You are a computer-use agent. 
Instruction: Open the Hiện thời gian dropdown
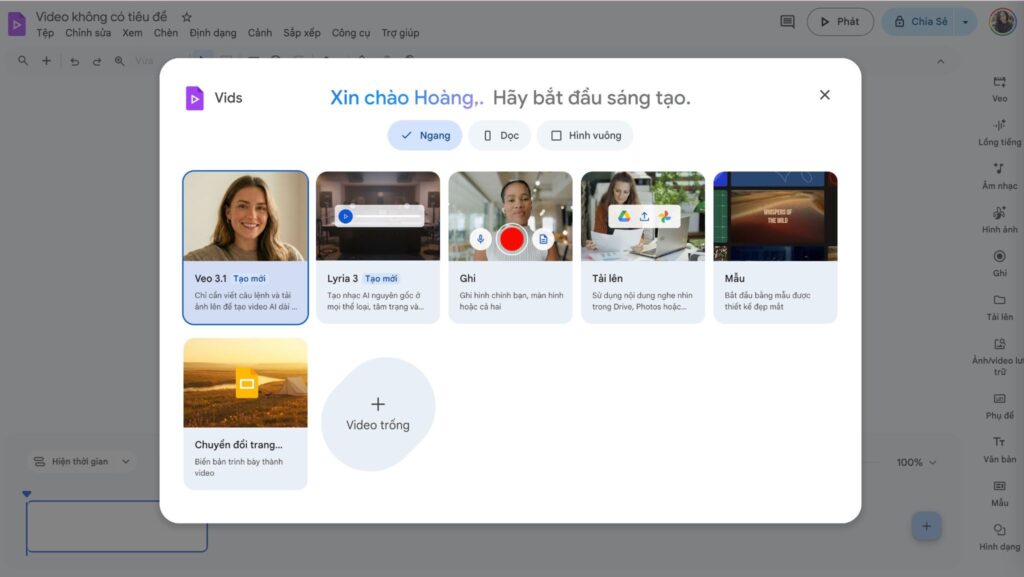pos(82,461)
